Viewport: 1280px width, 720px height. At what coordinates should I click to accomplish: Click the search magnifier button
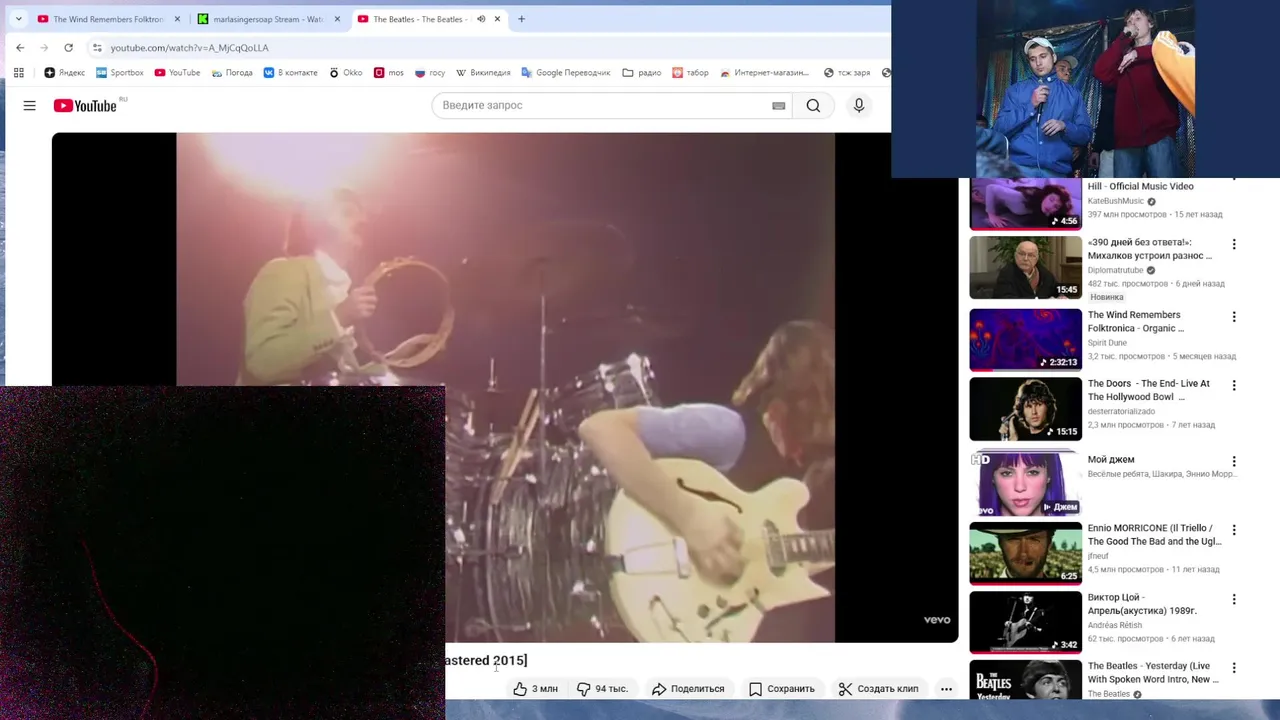click(x=813, y=105)
